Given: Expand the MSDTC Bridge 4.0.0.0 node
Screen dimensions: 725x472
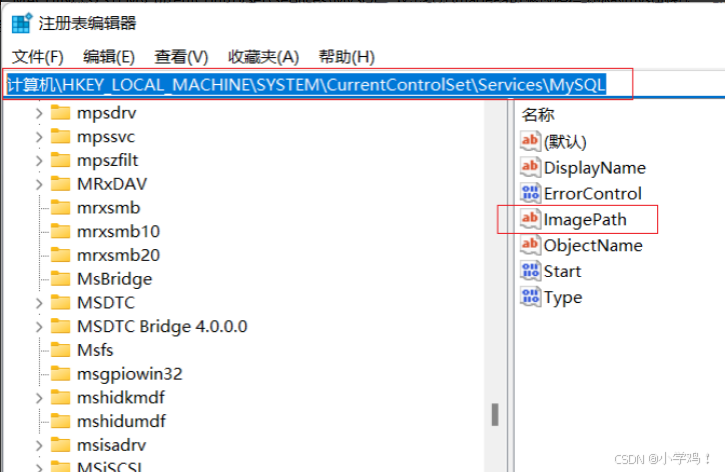Looking at the screenshot, I should [x=39, y=327].
